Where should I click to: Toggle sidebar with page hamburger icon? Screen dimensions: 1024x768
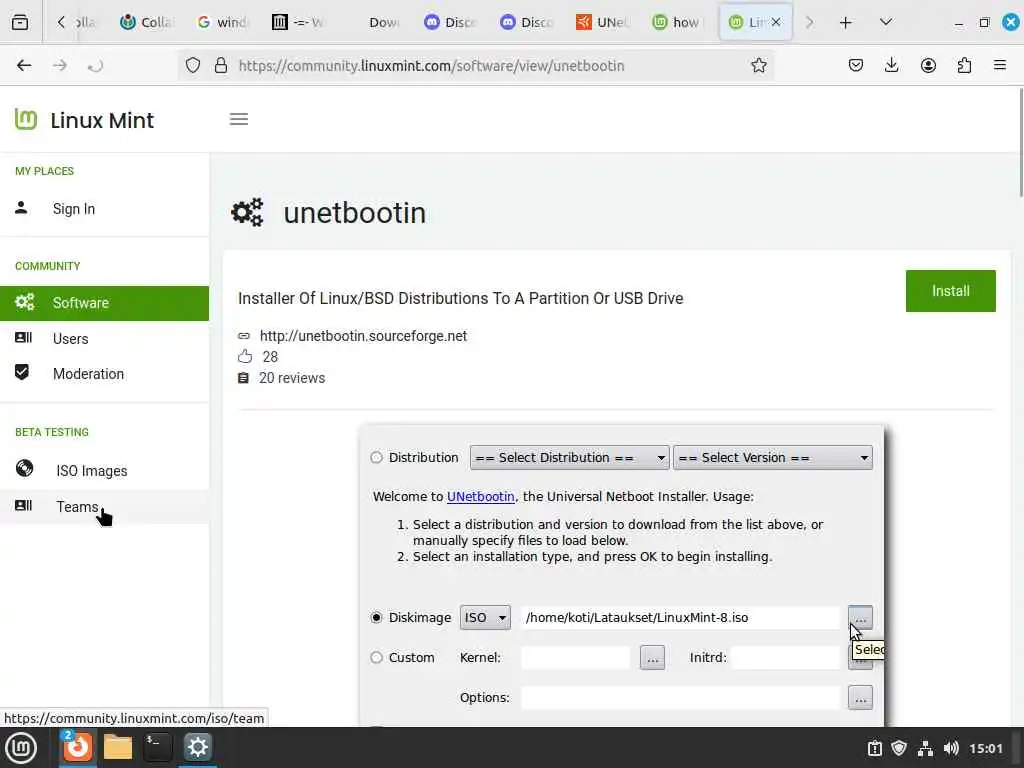coord(239,119)
